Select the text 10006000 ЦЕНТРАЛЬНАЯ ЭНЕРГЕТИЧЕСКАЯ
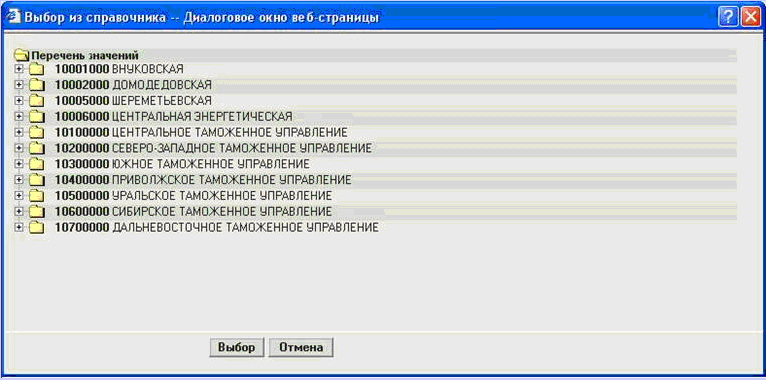This screenshot has width=766, height=380. point(173,117)
